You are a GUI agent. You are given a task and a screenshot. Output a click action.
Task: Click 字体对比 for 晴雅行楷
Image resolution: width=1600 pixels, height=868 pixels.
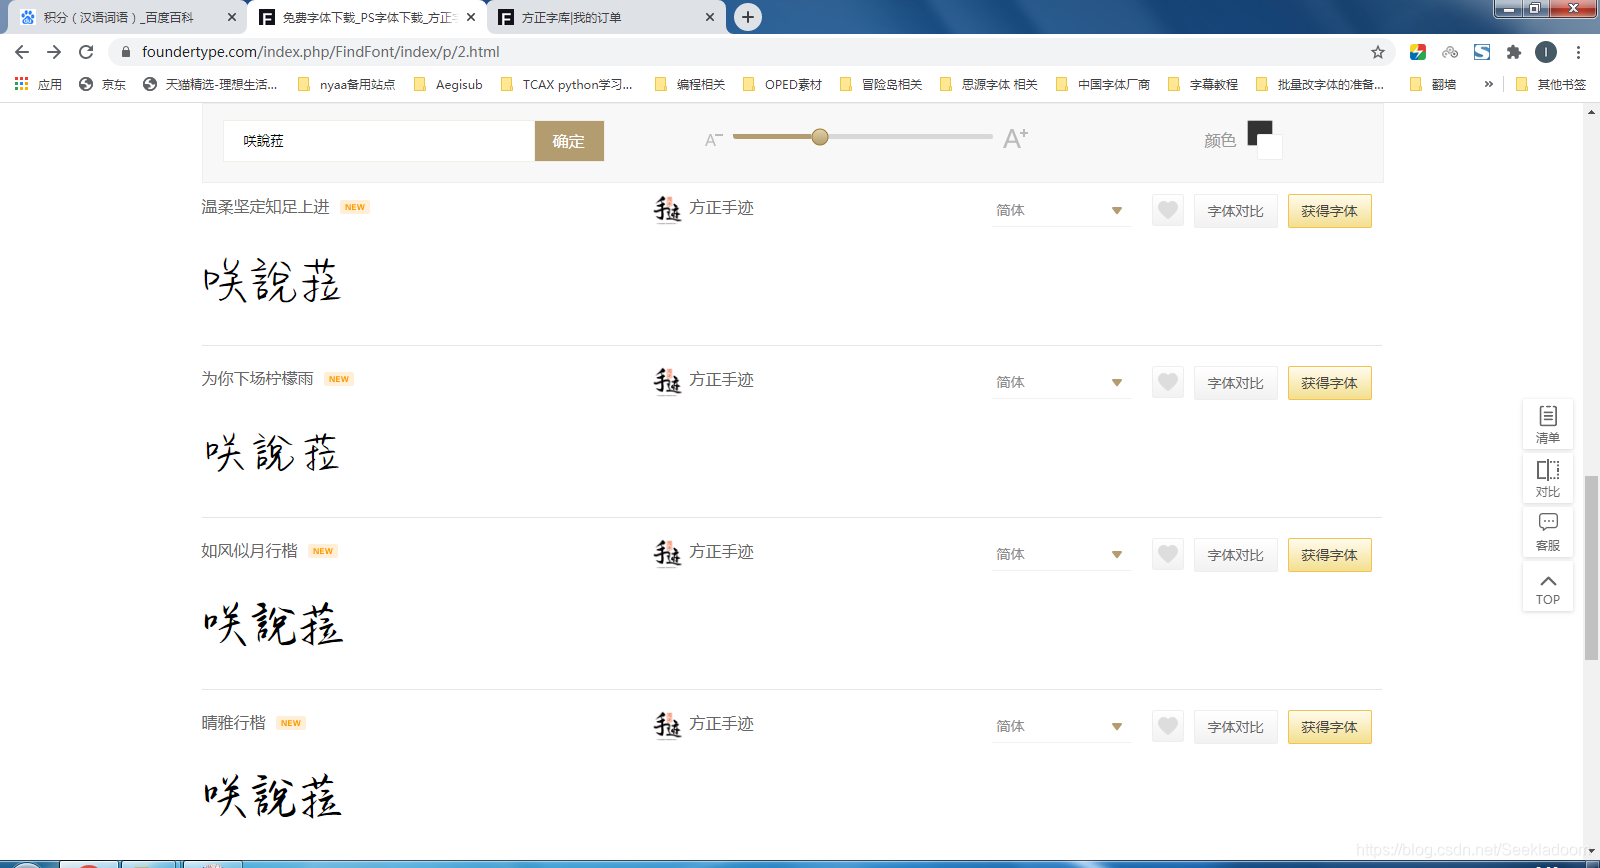coord(1235,727)
